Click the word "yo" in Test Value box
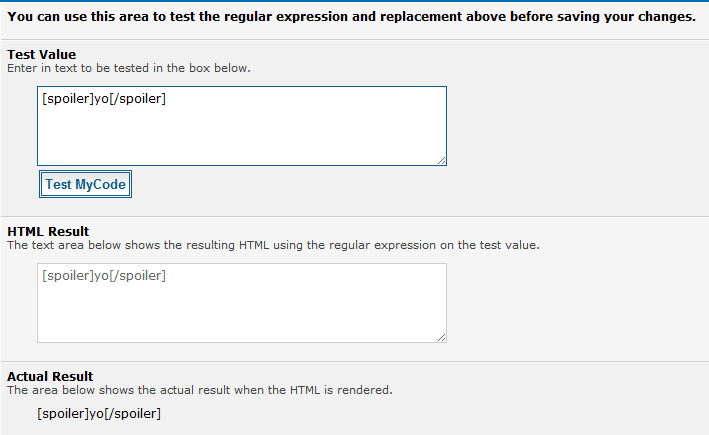This screenshot has width=709, height=435. [101, 99]
